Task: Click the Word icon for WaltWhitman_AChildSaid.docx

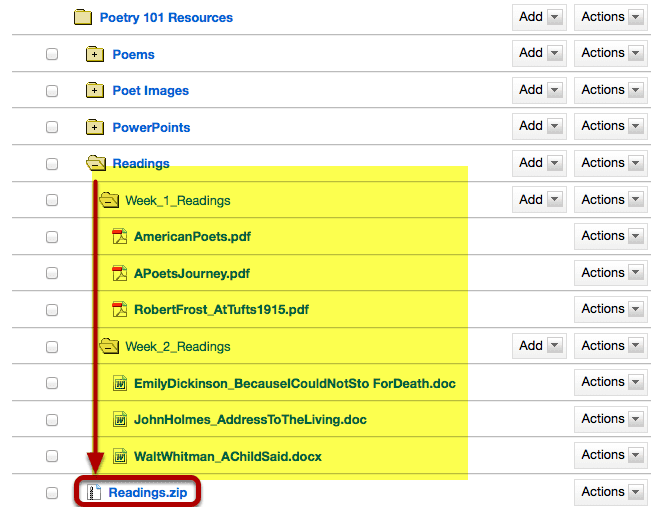Action: click(x=120, y=456)
